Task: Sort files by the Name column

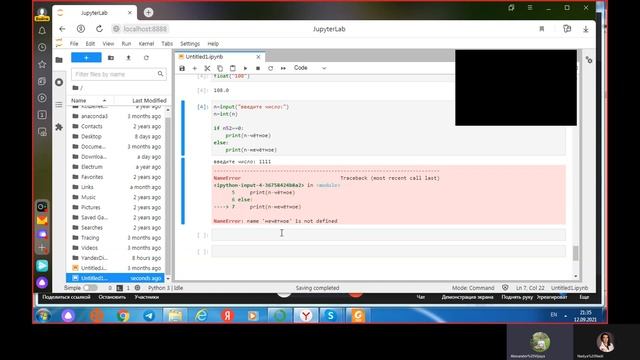Action: pyautogui.click(x=89, y=100)
